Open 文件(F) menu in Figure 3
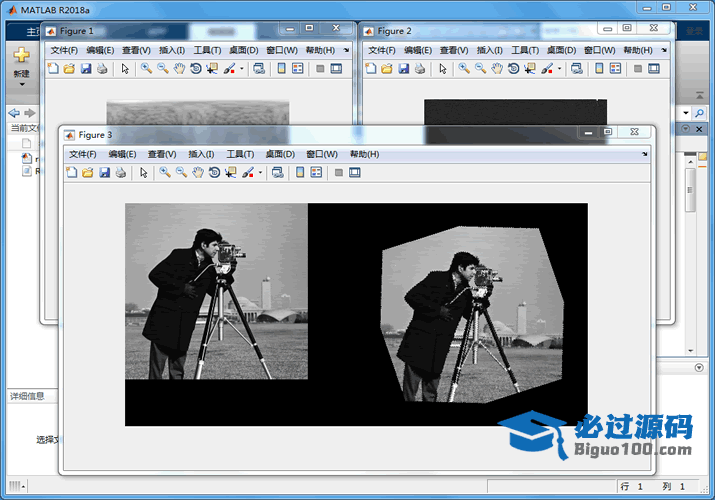The height and width of the screenshot is (500, 715). (x=83, y=154)
